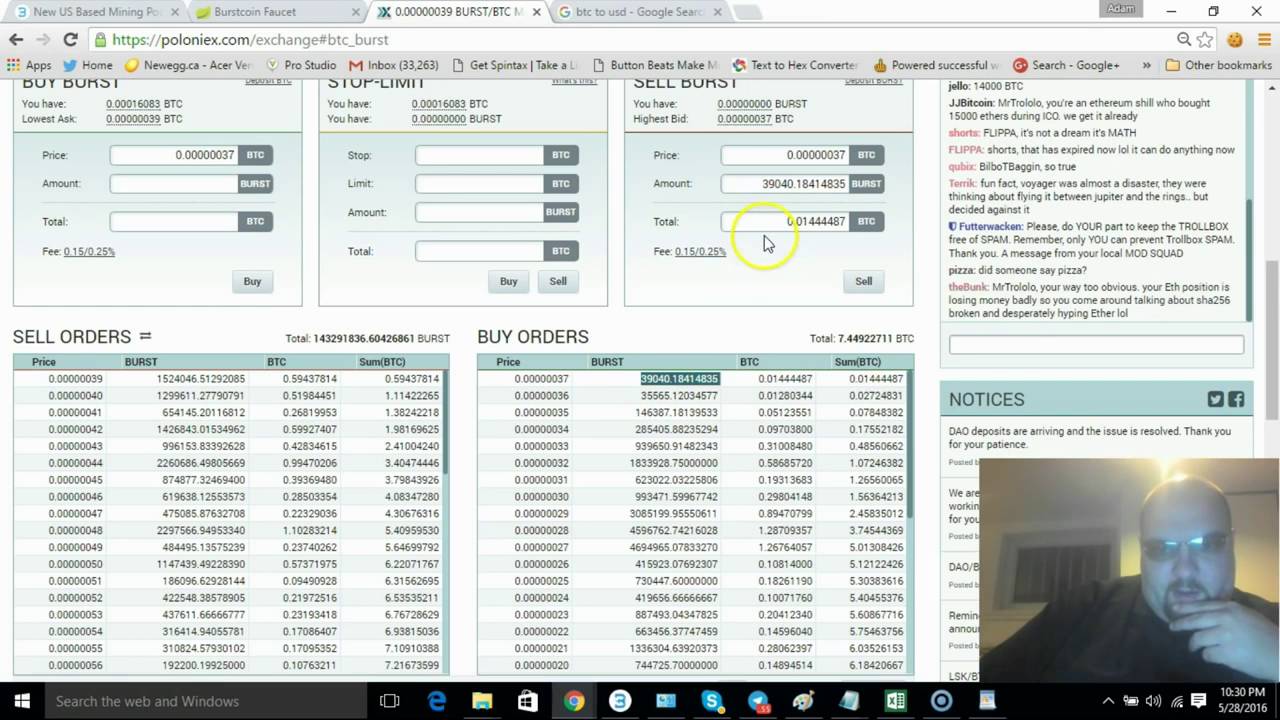
Task: Open Fee 0.15/0.25% link in Sell panel
Action: 700,252
